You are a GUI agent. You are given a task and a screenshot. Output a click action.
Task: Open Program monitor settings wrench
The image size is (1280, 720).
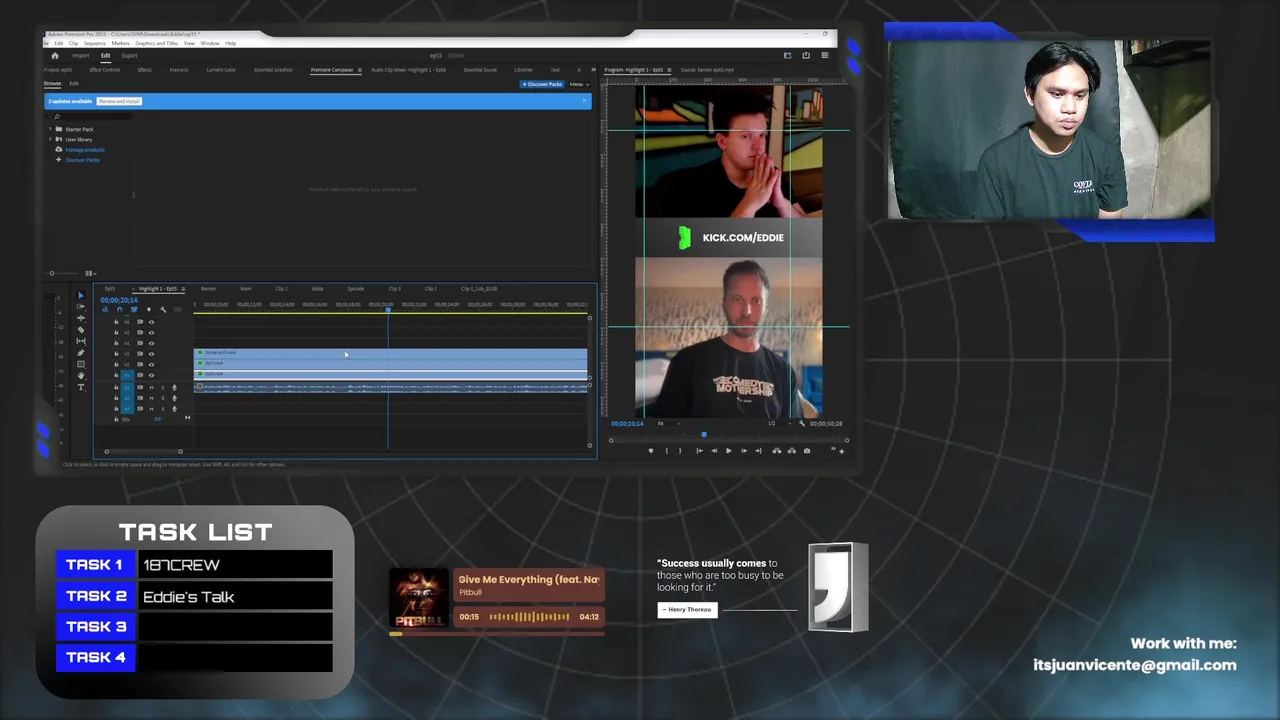tap(801, 424)
